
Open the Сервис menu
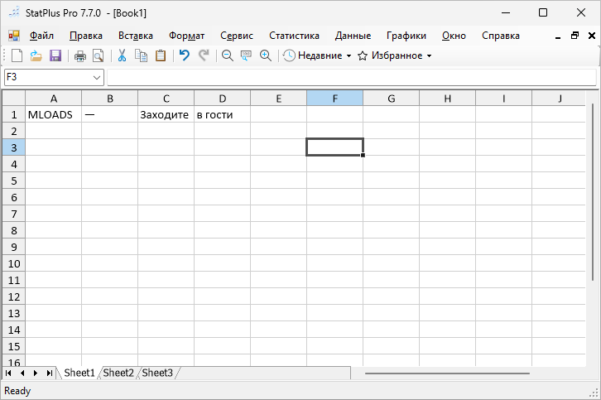pos(236,36)
